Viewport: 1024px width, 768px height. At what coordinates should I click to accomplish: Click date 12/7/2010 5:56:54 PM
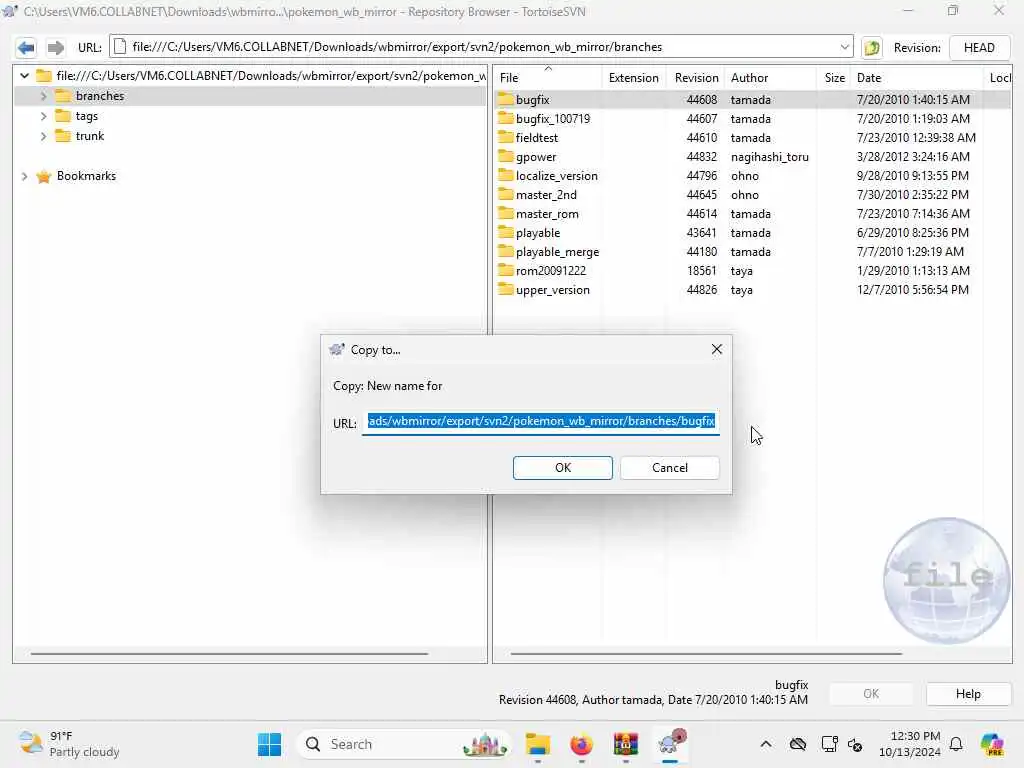[x=912, y=289]
